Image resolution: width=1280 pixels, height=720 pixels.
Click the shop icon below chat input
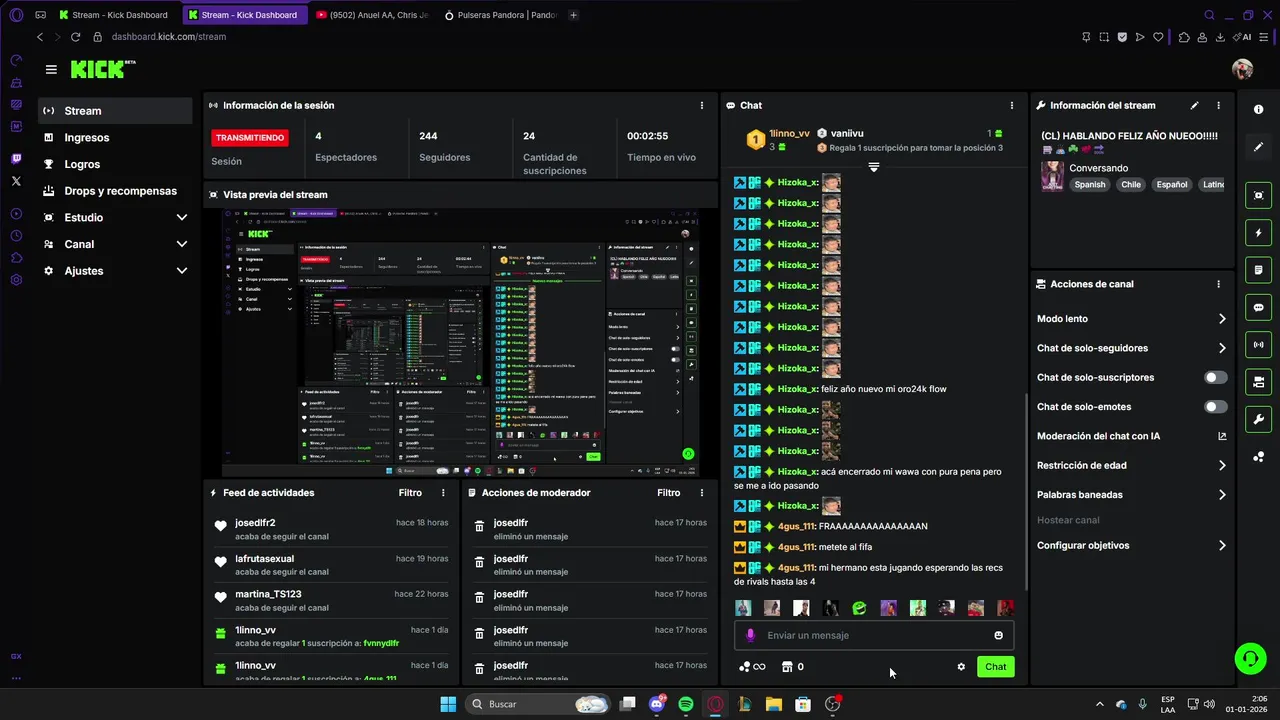787,667
